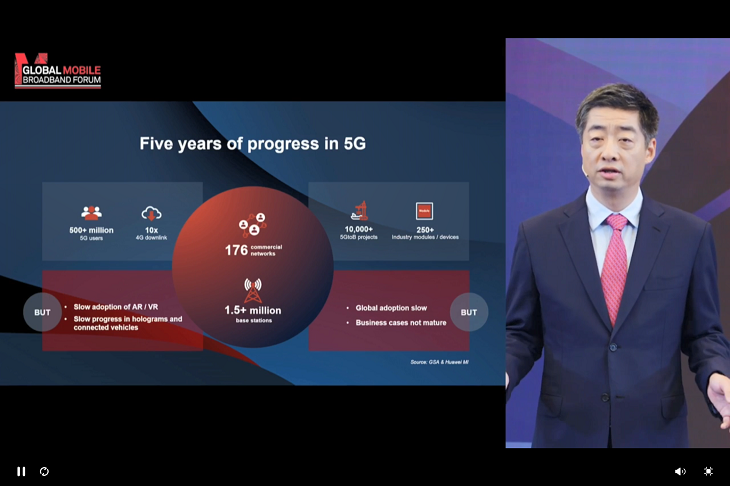
Task: Click the 'Source: GSA & Huawei MI' text
Action: pos(439,362)
